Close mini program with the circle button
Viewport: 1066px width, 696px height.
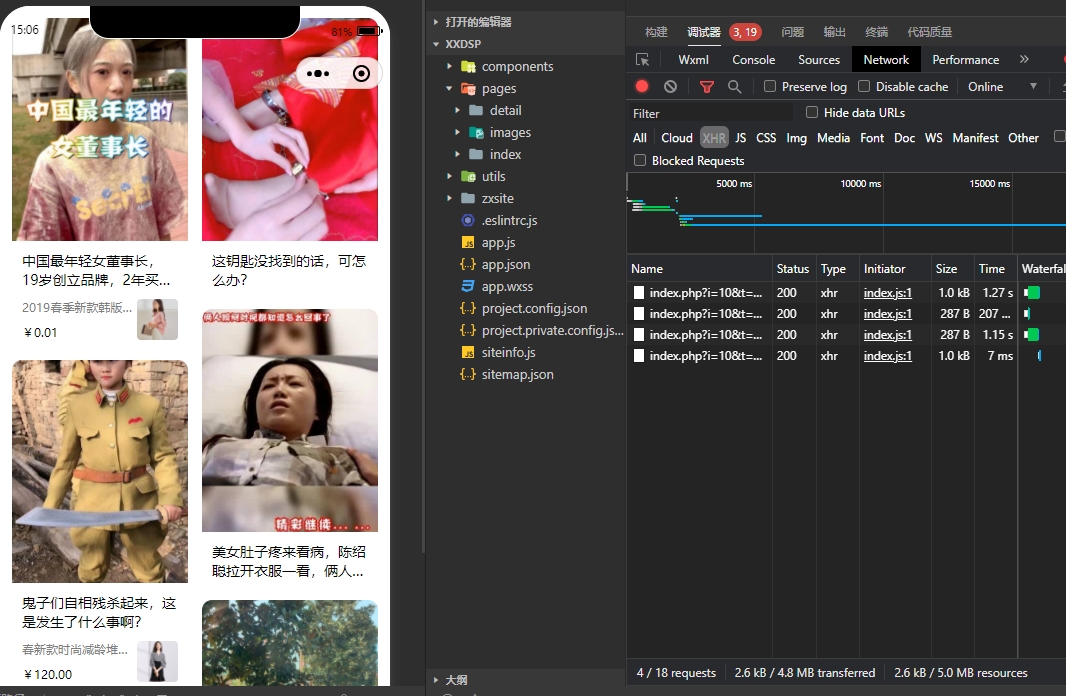[x=362, y=73]
